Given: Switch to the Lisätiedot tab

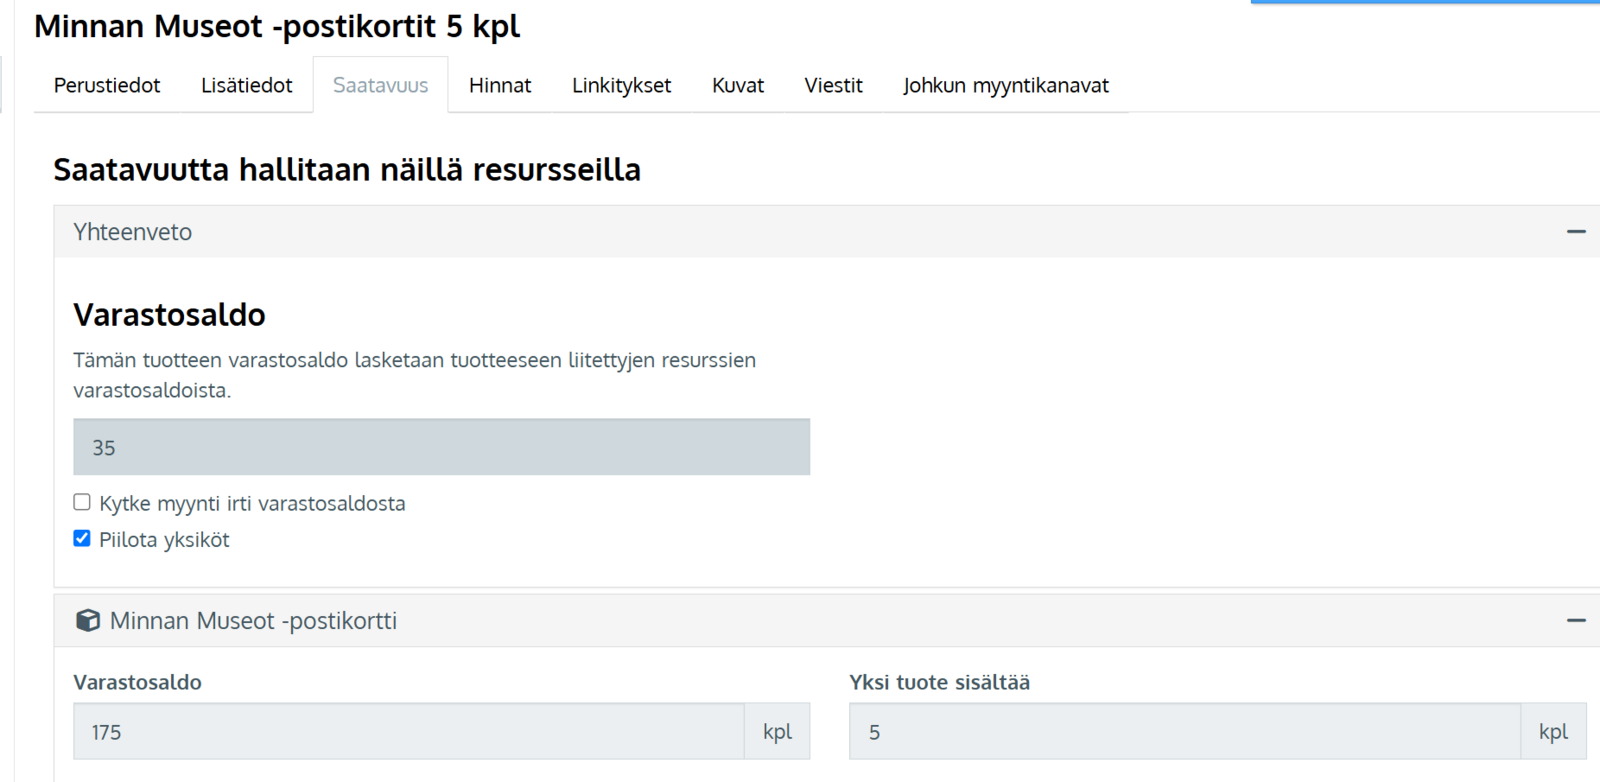Looking at the screenshot, I should pyautogui.click(x=246, y=86).
